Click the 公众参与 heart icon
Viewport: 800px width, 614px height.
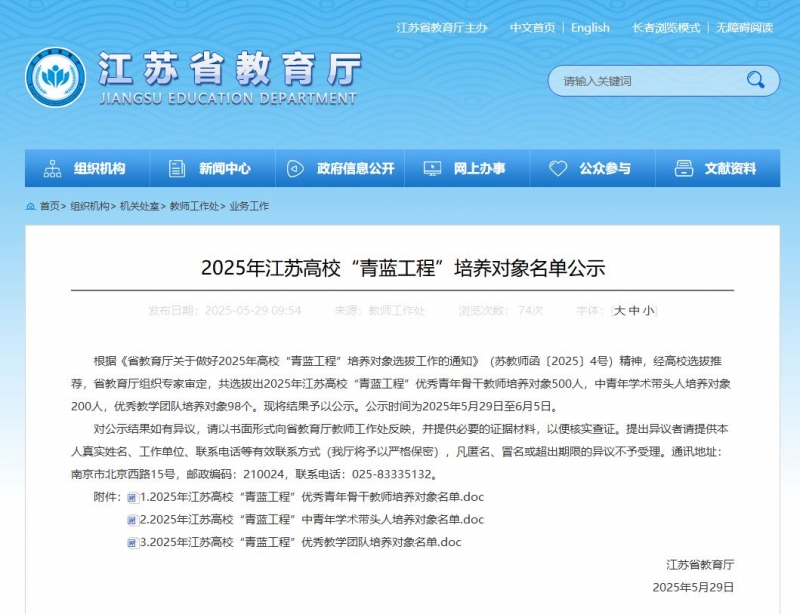[558, 168]
